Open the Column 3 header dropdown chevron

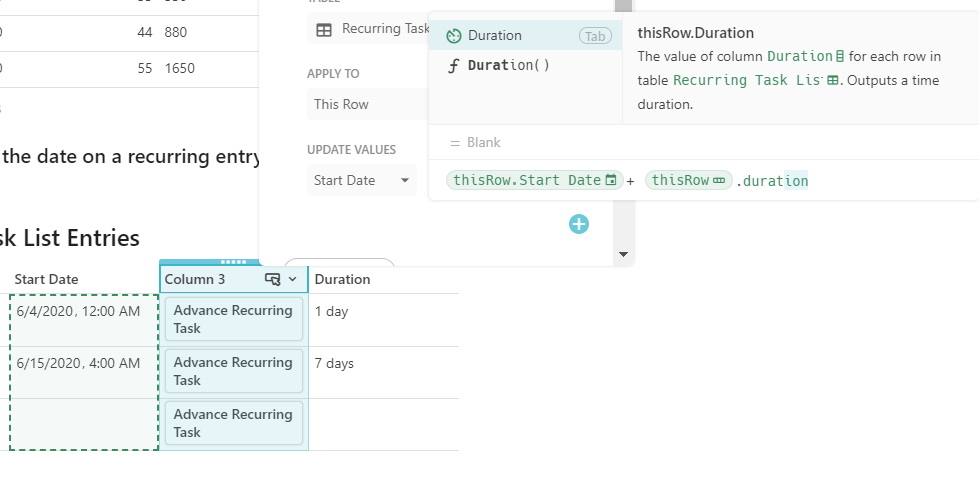(292, 279)
